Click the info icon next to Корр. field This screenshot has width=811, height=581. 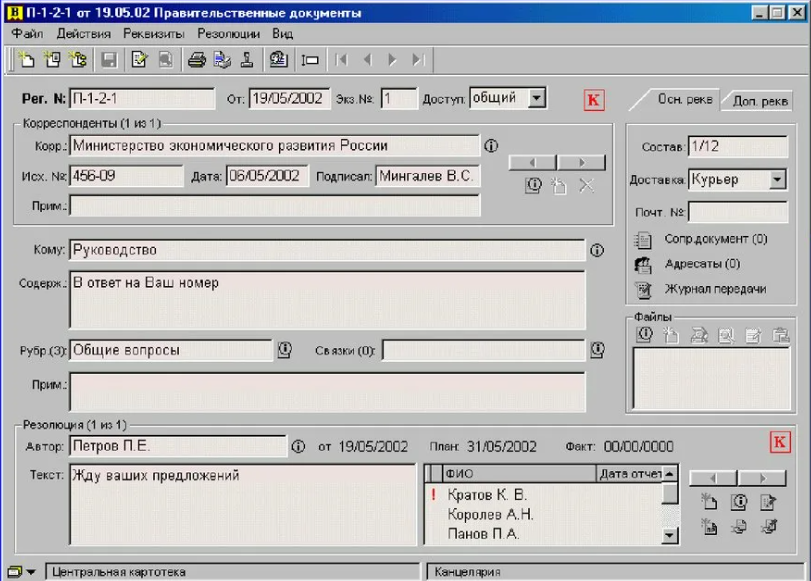point(491,146)
